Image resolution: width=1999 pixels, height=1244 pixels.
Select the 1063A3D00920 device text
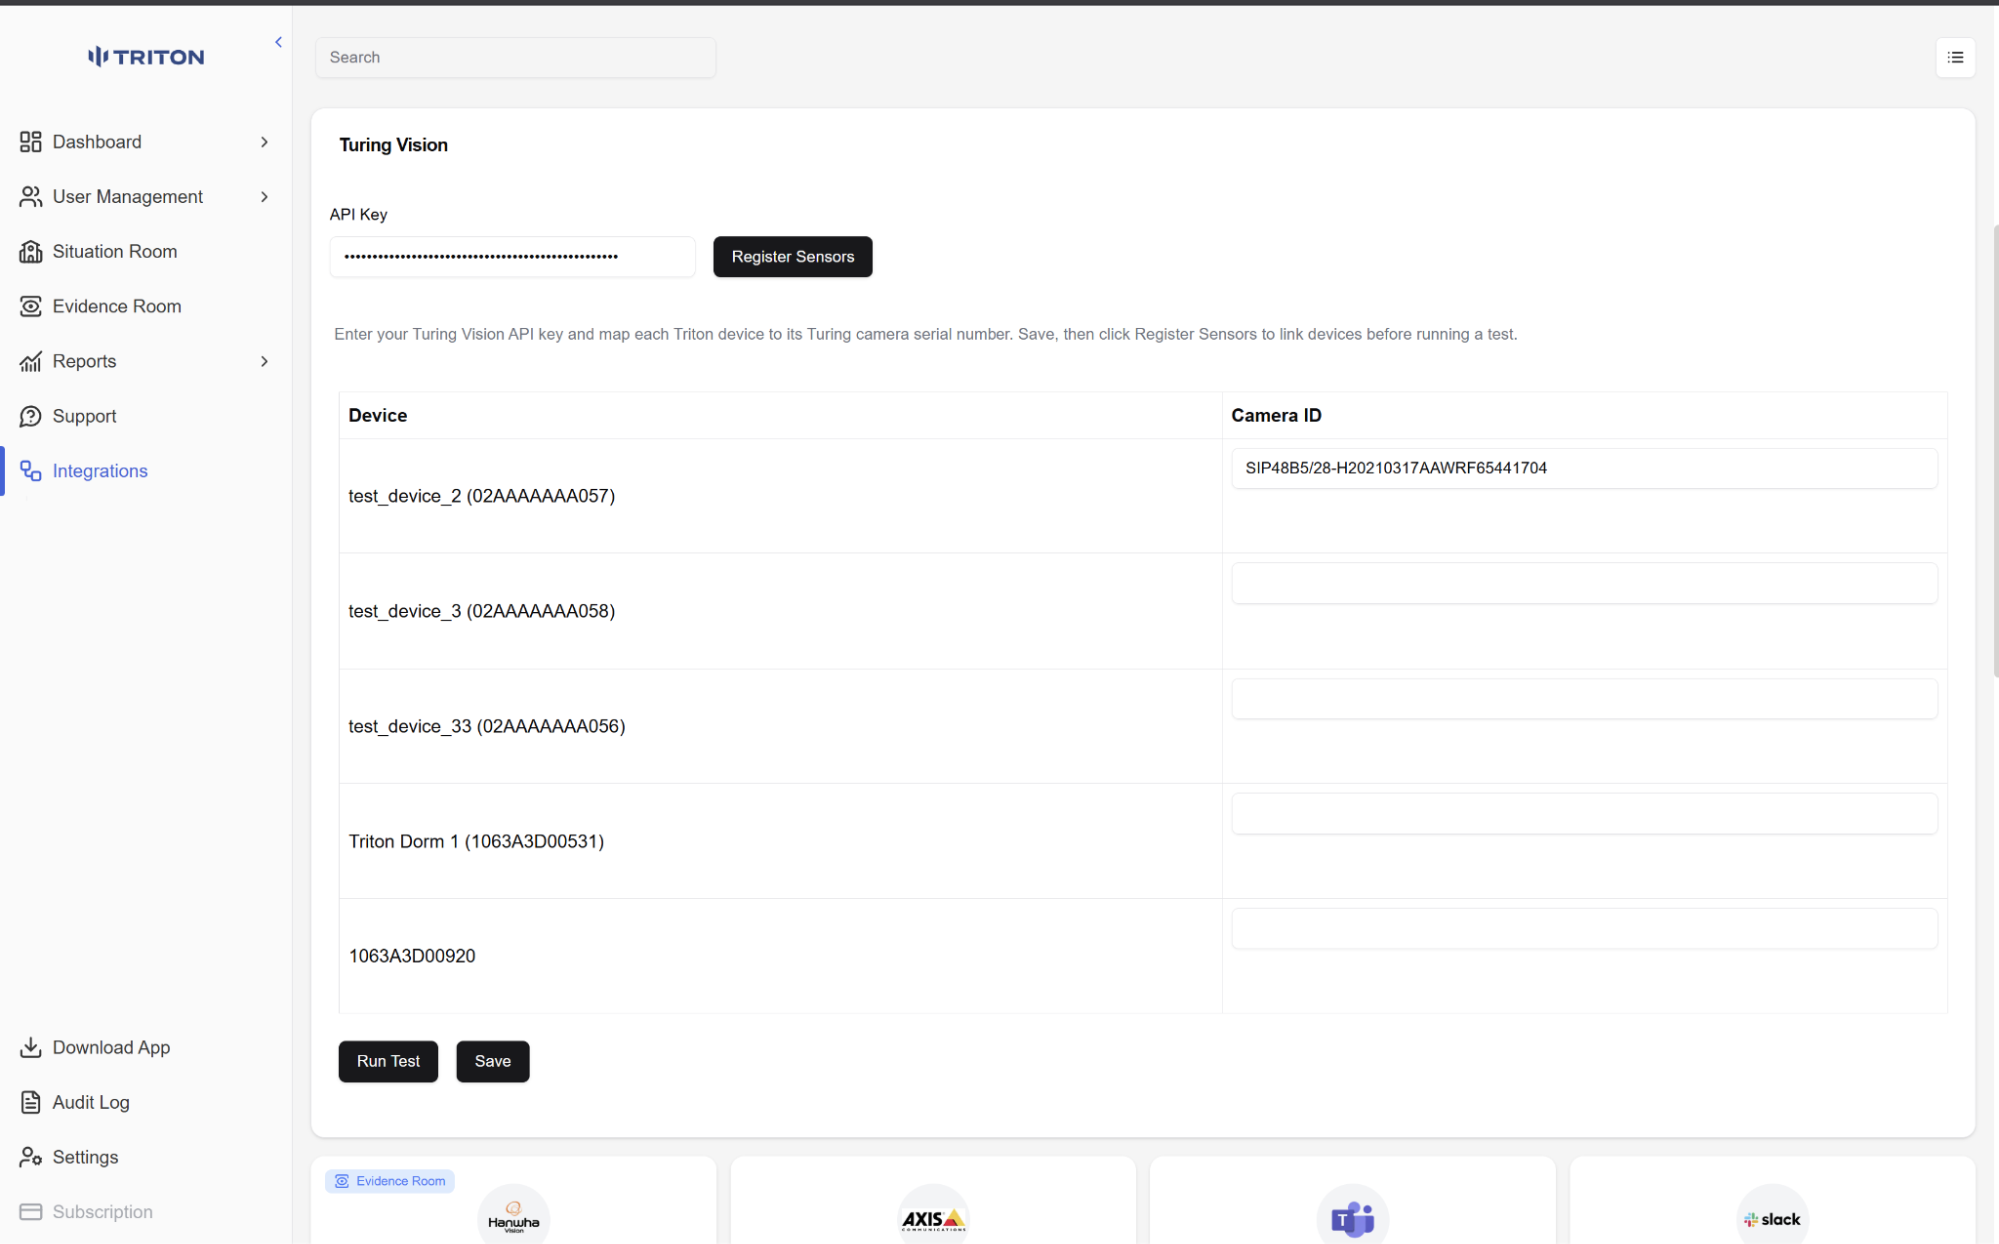click(x=411, y=956)
